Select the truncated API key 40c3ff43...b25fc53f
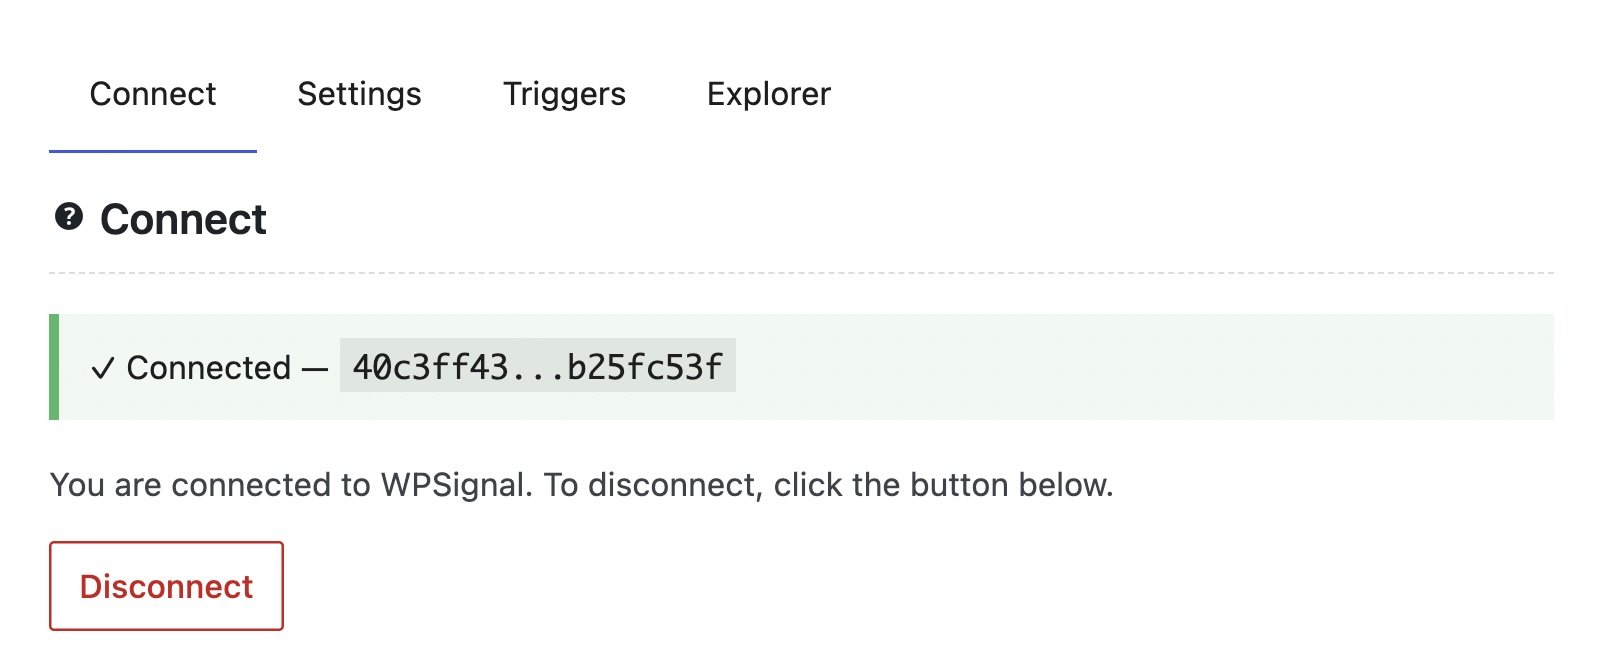The width and height of the screenshot is (1608, 660). (537, 367)
